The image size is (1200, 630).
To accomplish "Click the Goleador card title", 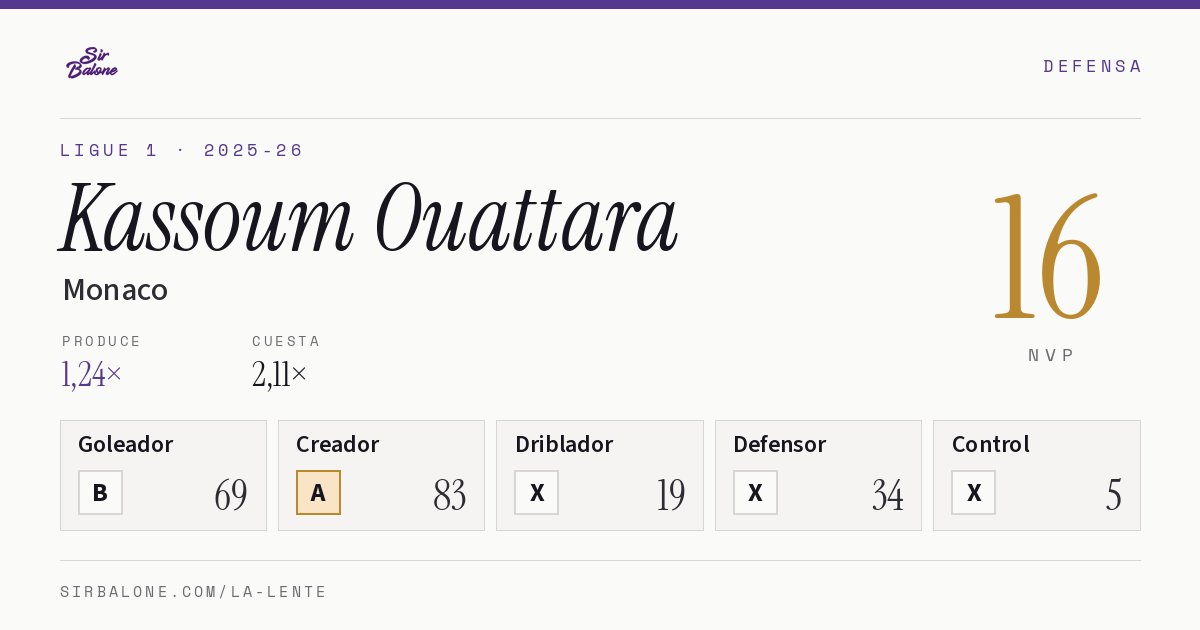I will tap(126, 444).
